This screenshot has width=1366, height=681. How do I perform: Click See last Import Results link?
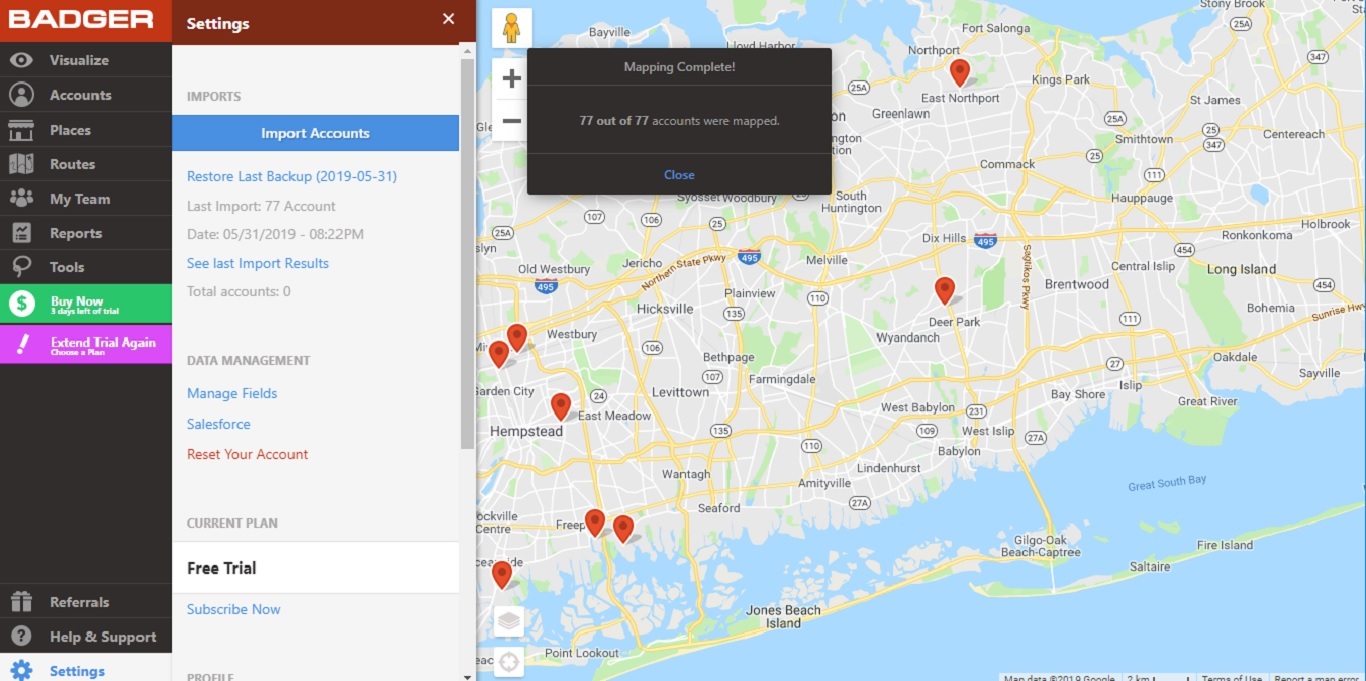coord(258,263)
